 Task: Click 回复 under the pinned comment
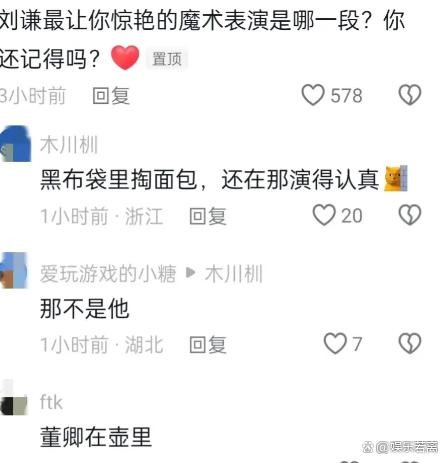point(111,96)
